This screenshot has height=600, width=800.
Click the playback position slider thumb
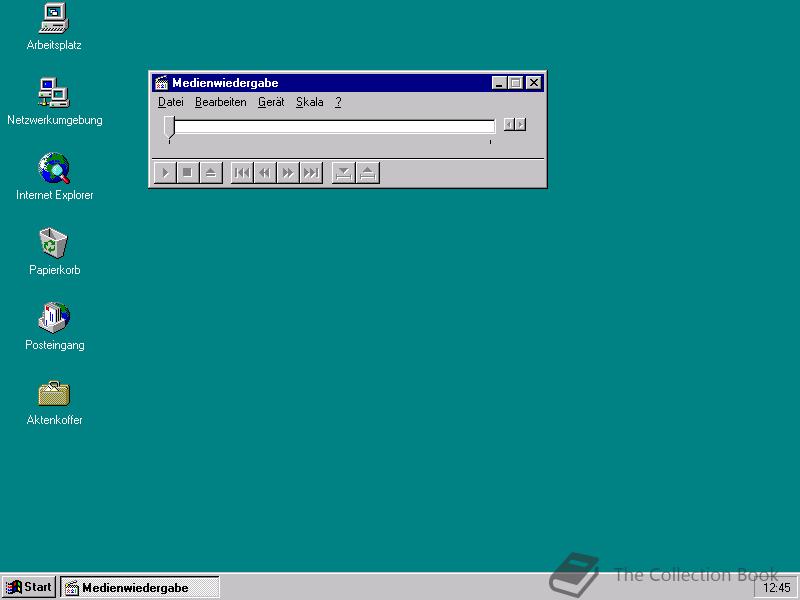tap(169, 128)
